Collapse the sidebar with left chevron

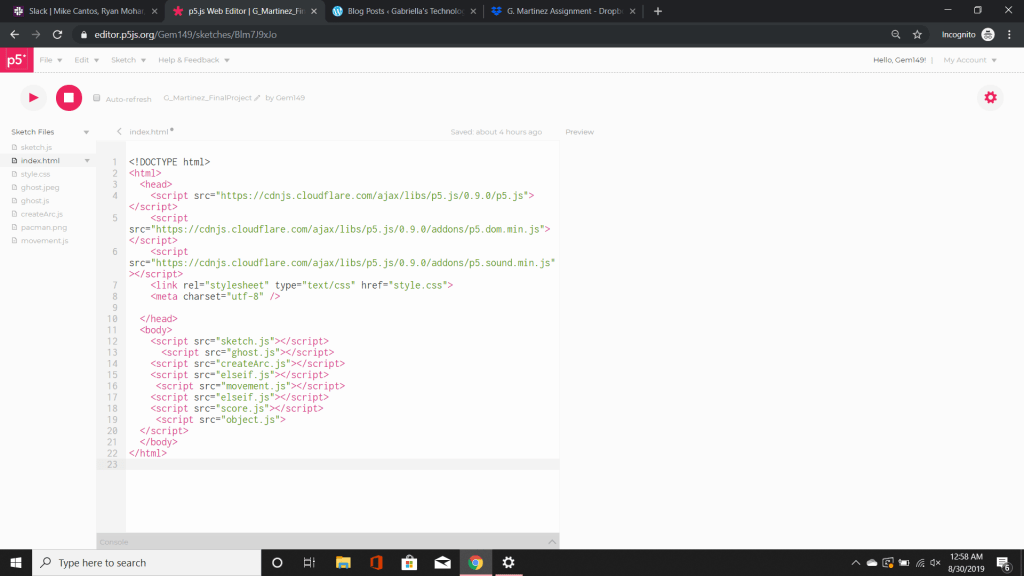(119, 132)
